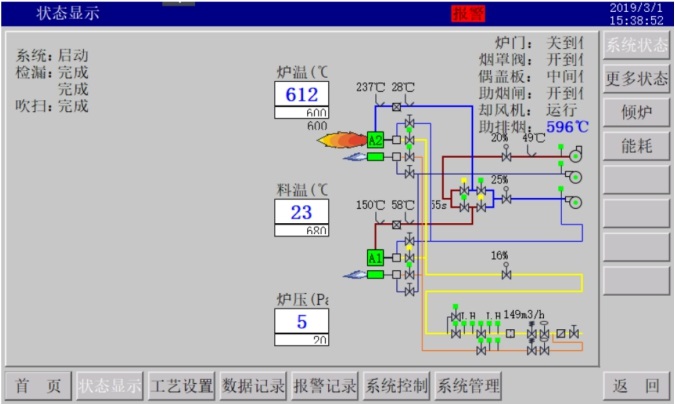Switch to the 工艺设置 tab
Screen dimensions: 675x404
point(181,385)
